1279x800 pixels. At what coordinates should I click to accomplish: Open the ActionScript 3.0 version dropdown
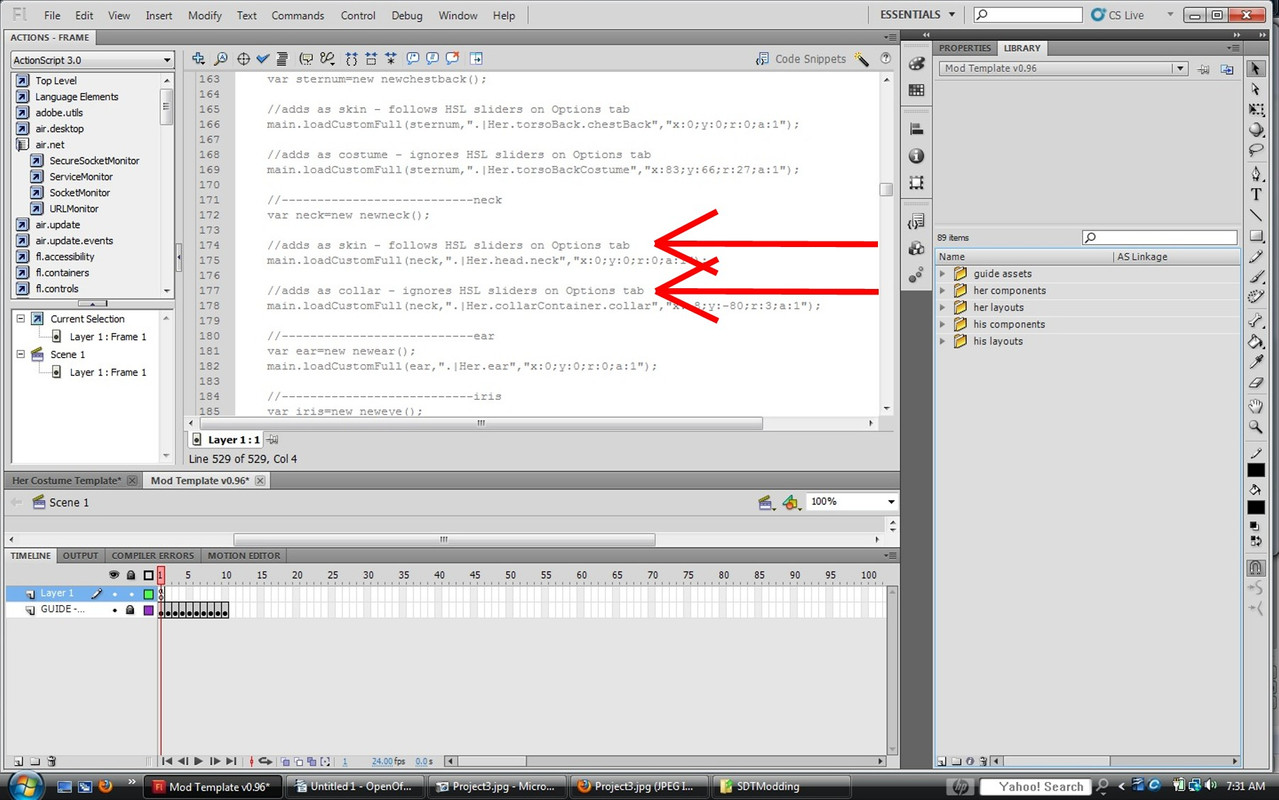click(92, 60)
